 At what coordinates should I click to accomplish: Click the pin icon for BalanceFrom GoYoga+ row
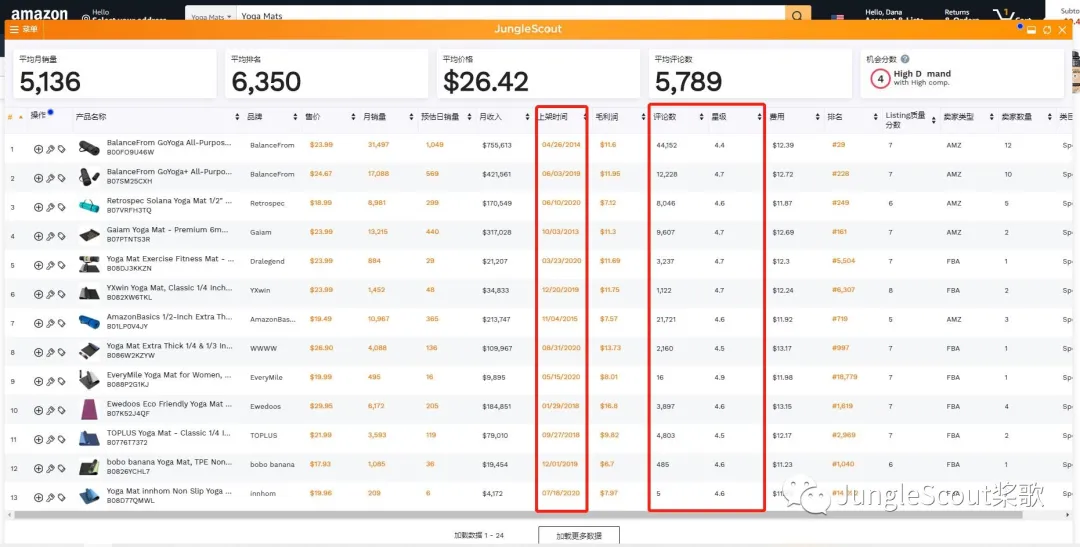point(50,178)
